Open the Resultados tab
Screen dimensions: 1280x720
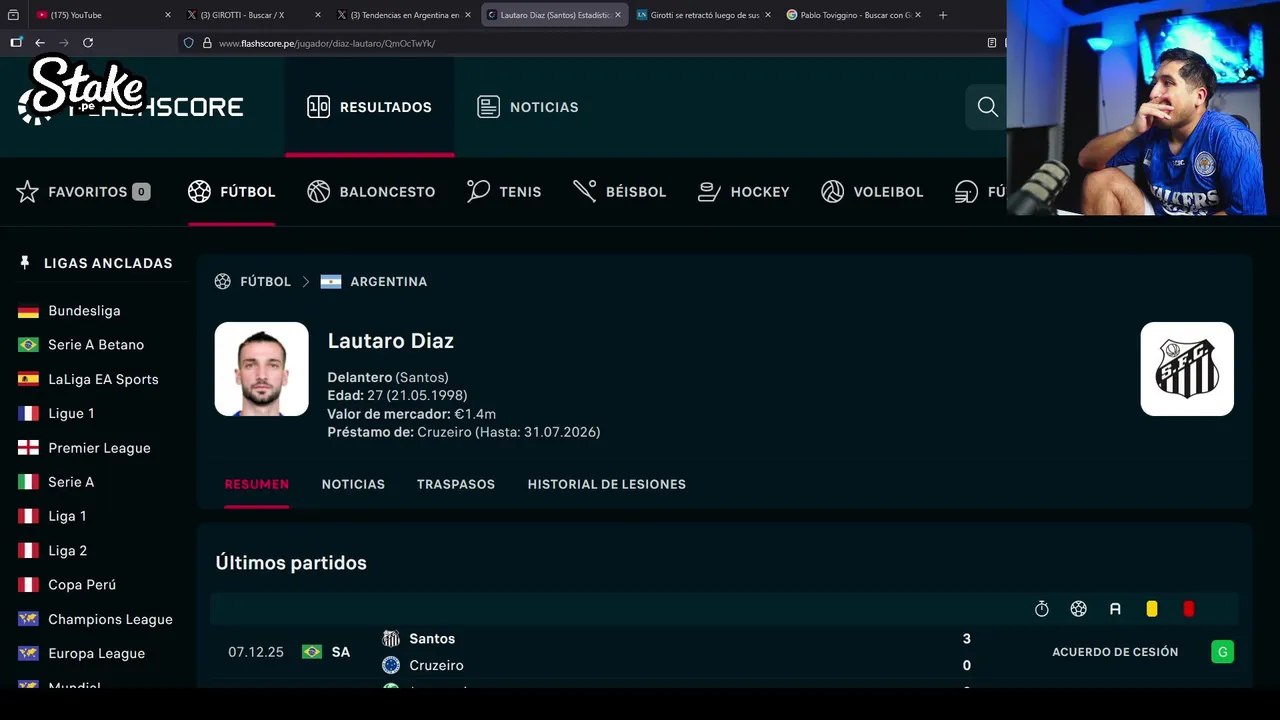[x=369, y=107]
